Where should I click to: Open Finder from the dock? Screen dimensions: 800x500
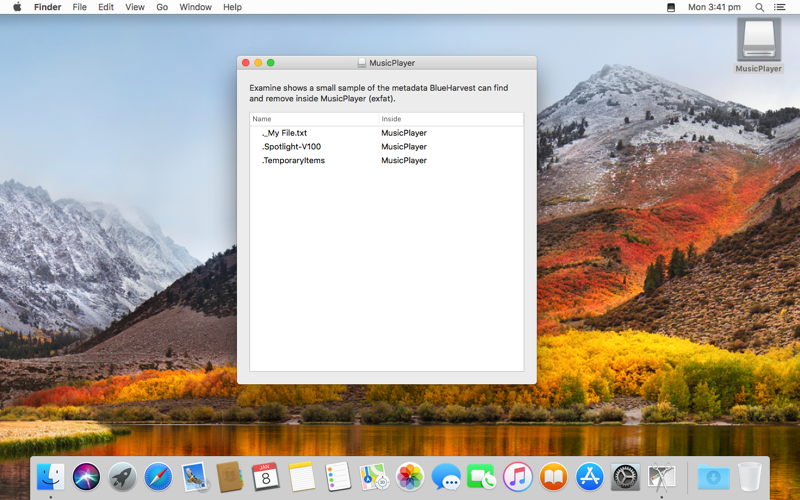click(51, 477)
